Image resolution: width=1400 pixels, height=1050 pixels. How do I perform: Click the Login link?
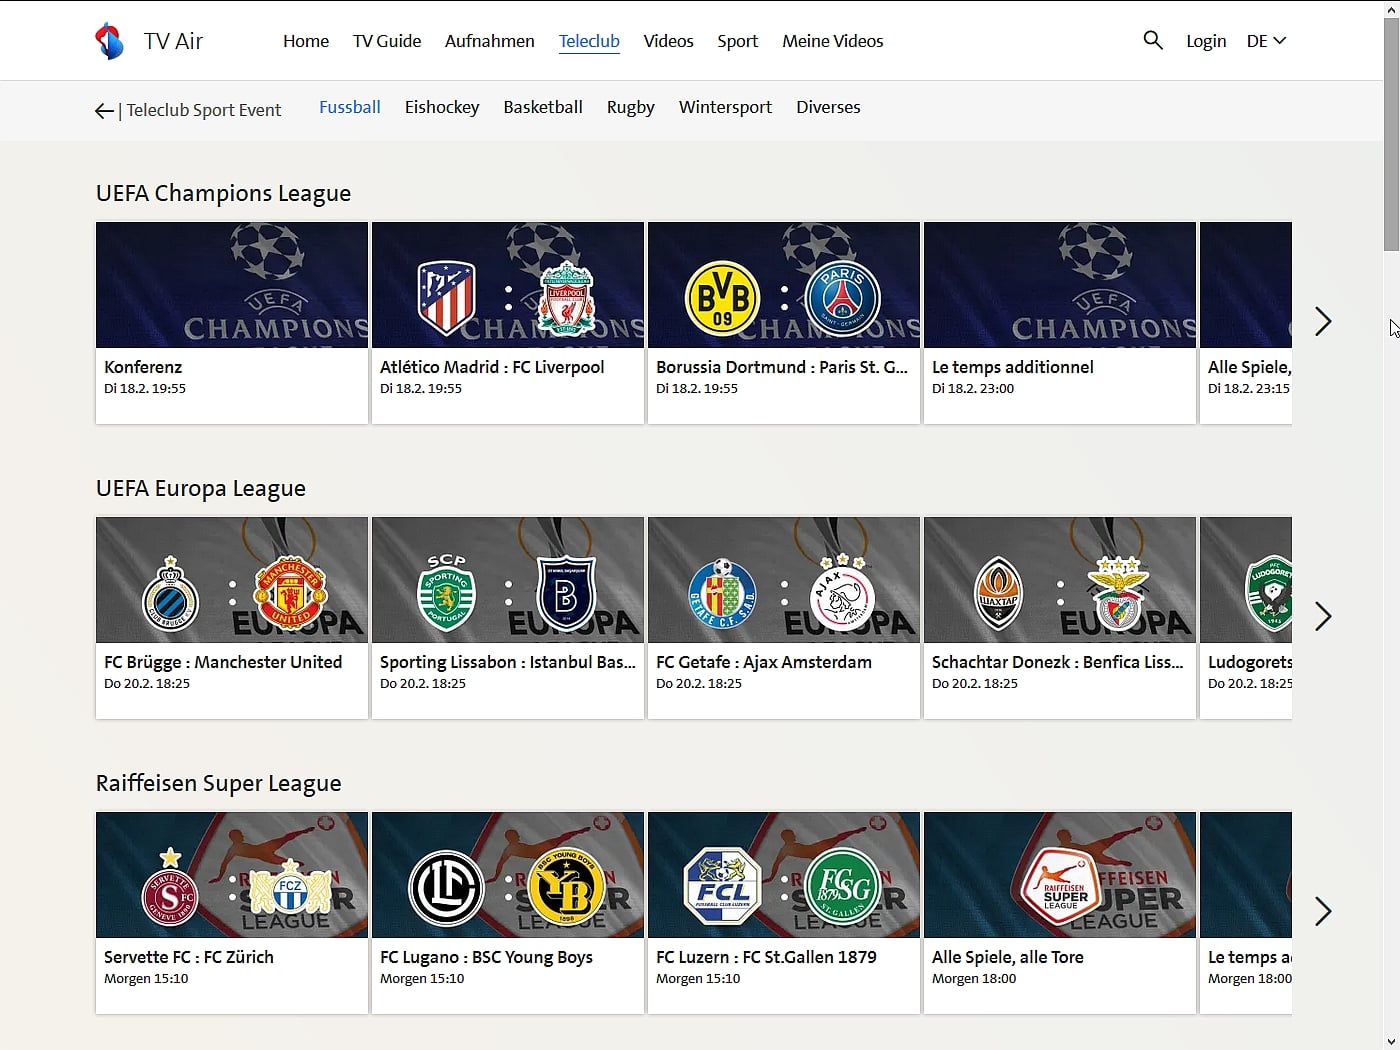(x=1206, y=40)
